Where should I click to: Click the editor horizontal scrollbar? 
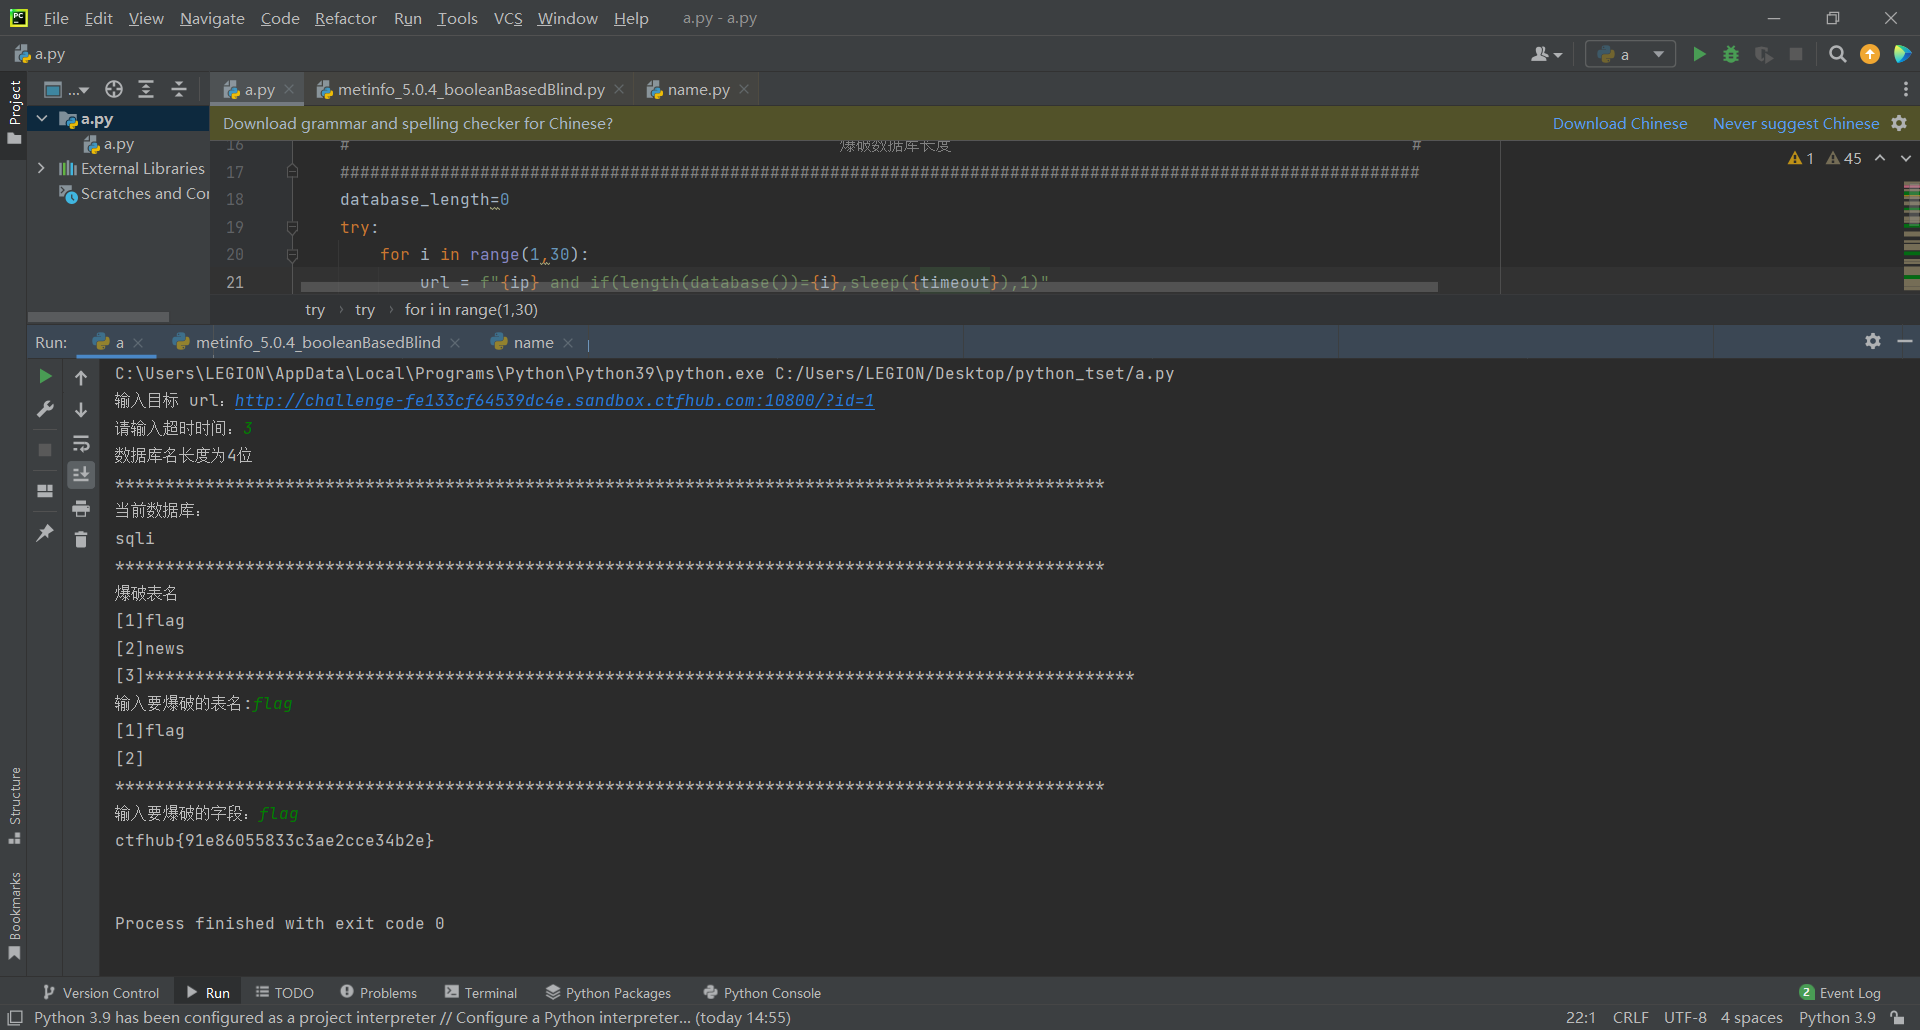click(x=869, y=287)
